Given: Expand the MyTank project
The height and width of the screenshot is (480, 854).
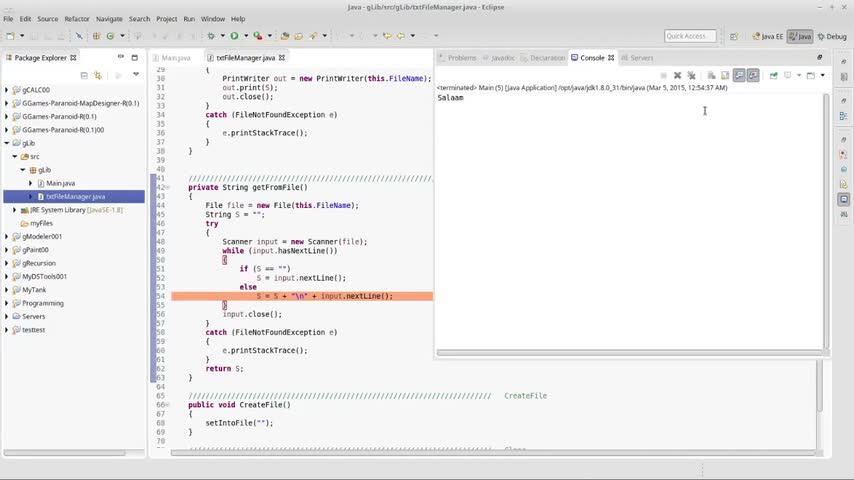Looking at the screenshot, I should tap(7, 290).
